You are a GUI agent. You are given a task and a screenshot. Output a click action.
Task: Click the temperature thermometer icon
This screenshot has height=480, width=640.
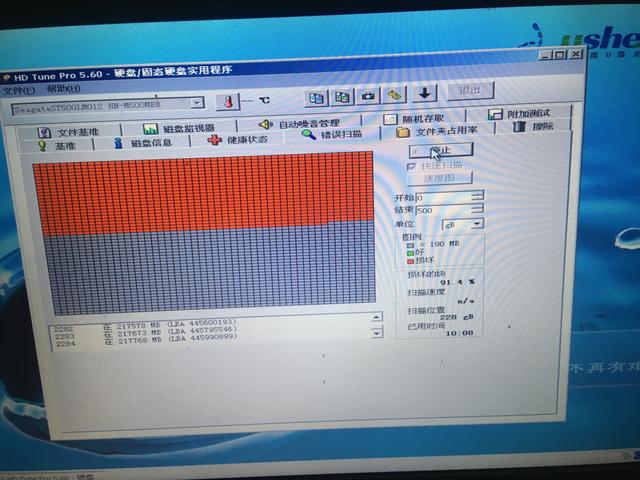[228, 101]
